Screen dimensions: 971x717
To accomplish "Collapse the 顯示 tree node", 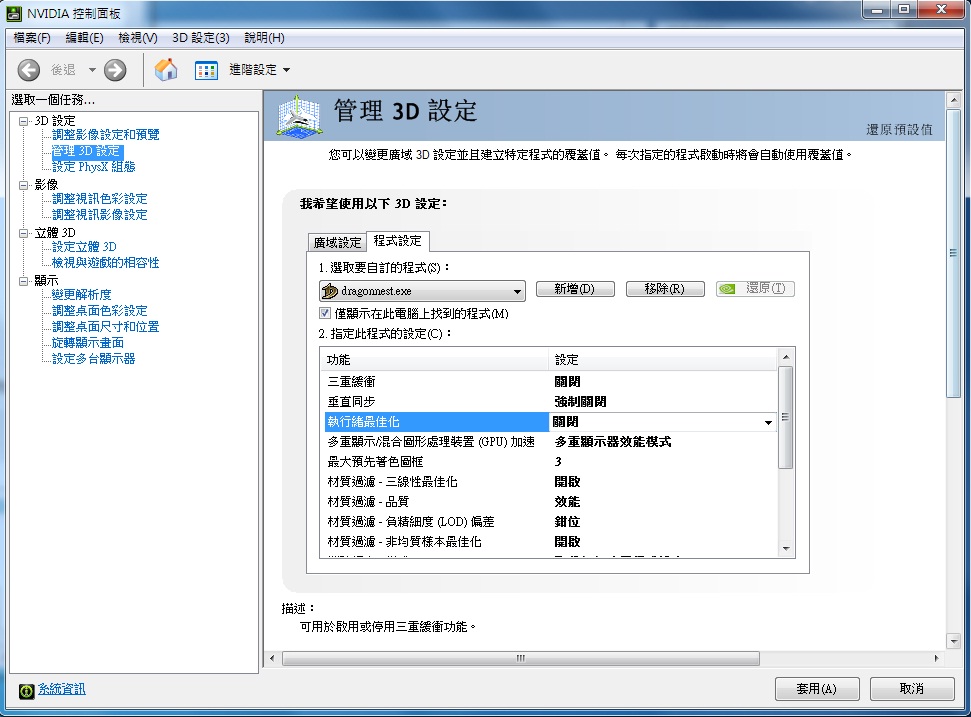I will coord(24,281).
